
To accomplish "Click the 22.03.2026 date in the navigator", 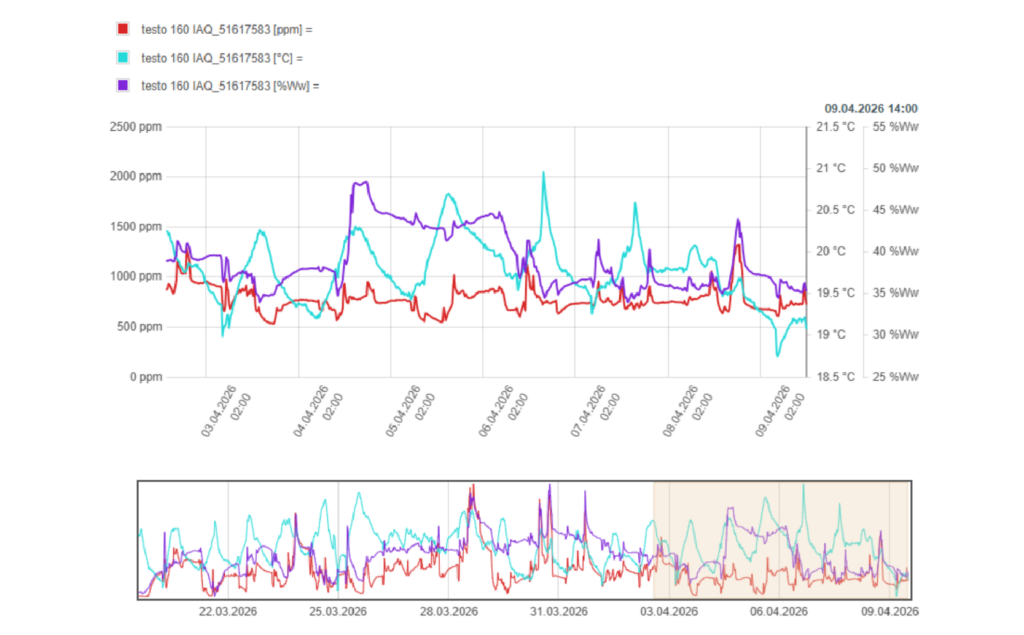I will pos(230,612).
